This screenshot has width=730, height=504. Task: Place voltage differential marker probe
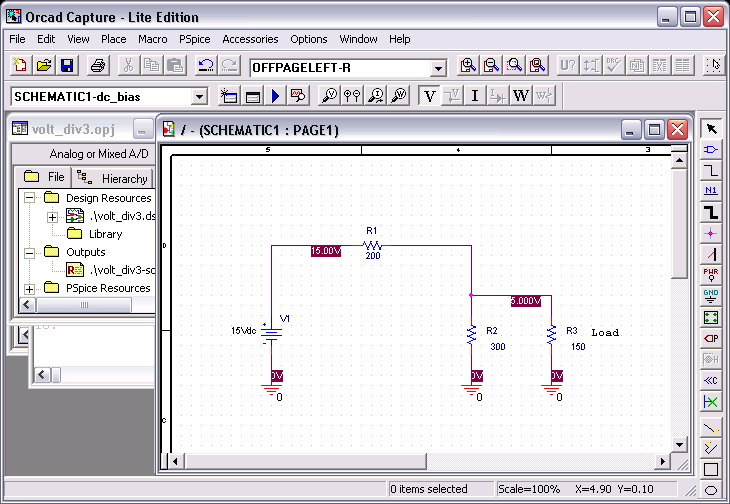point(352,96)
